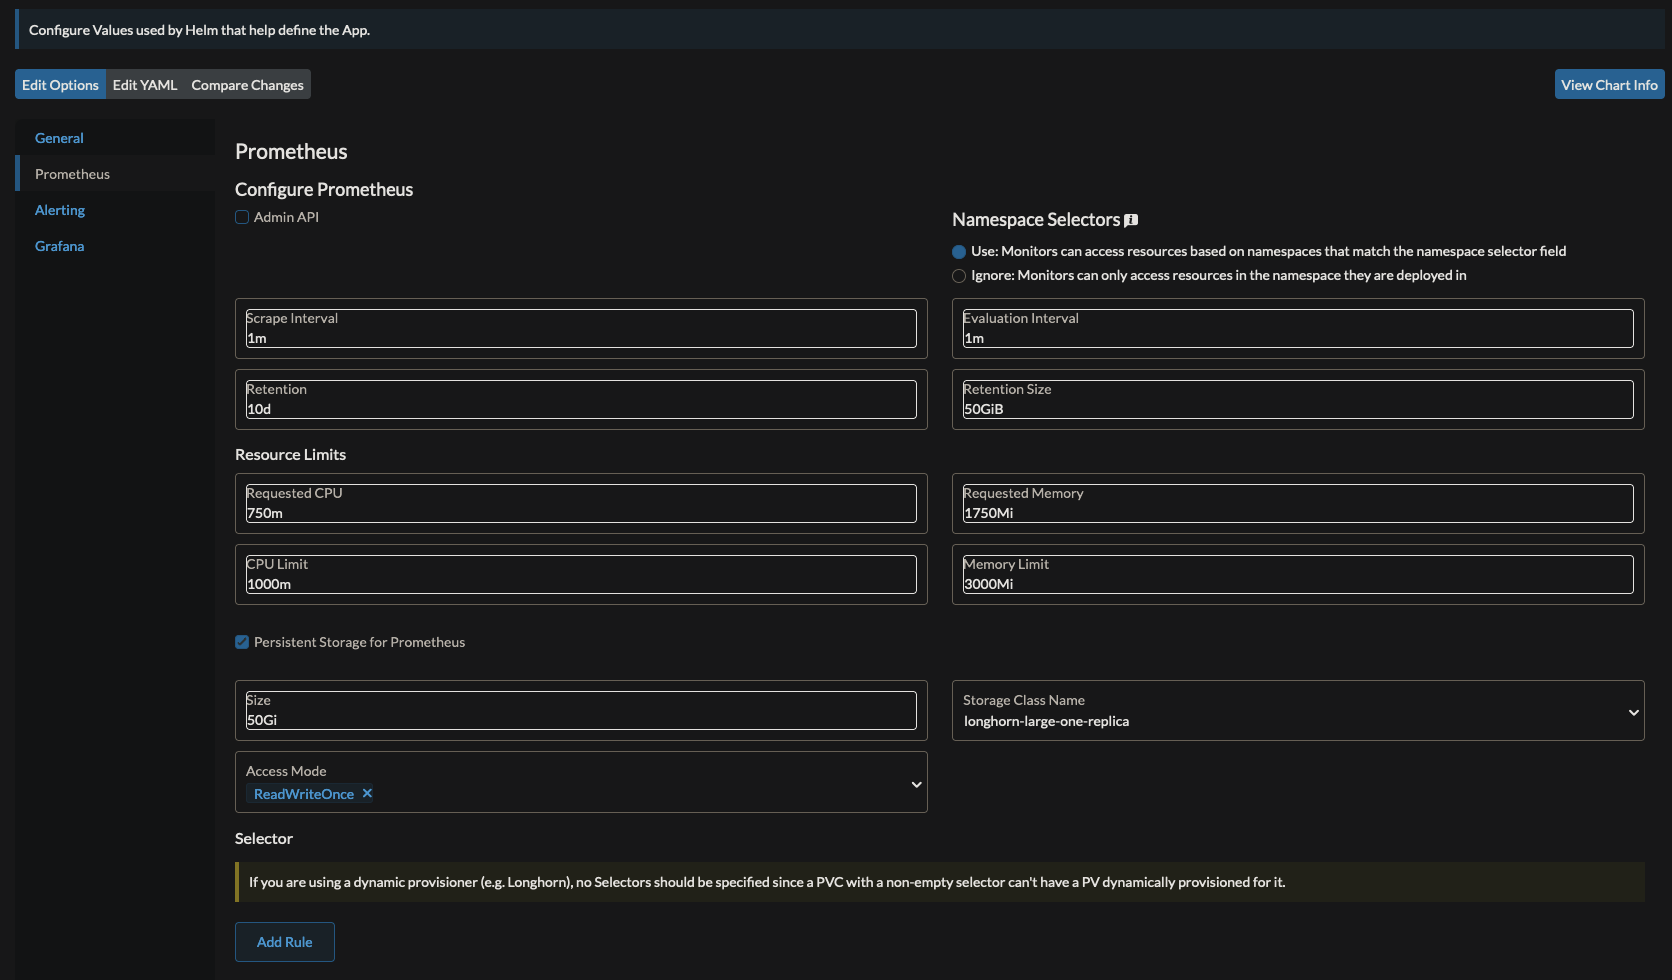Image resolution: width=1672 pixels, height=980 pixels.
Task: Navigate to the Alerting section
Action: pos(60,209)
